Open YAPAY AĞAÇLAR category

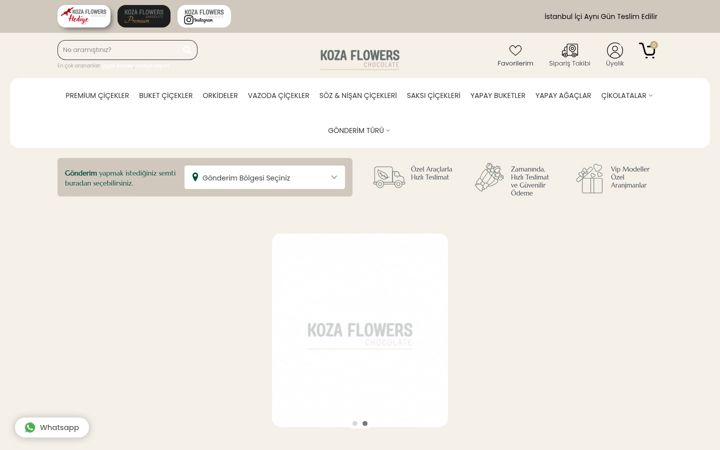pos(563,96)
